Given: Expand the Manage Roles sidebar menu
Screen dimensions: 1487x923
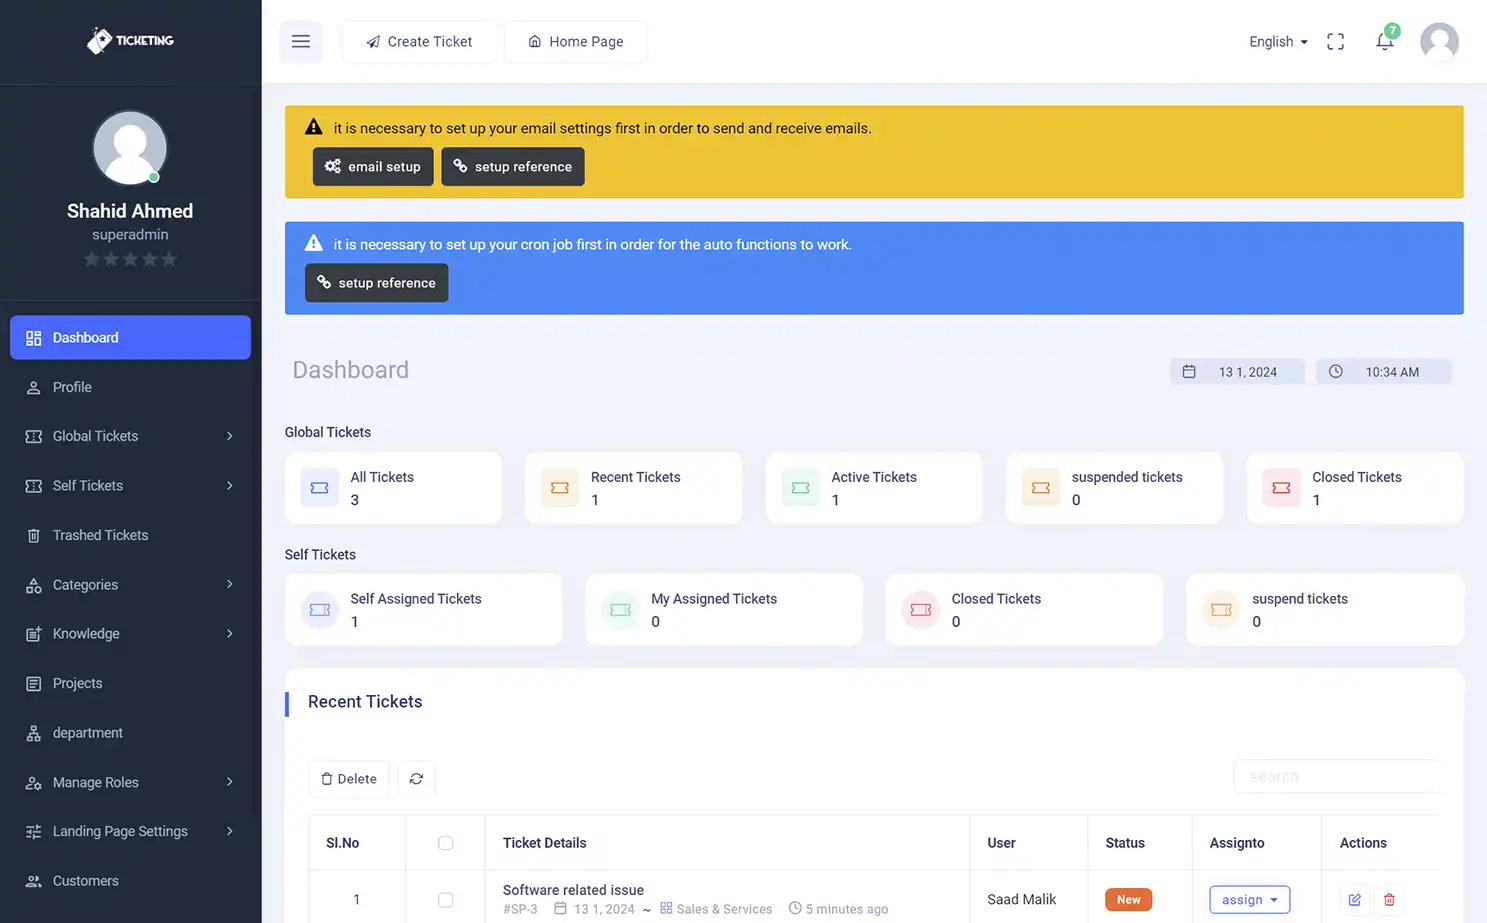Looking at the screenshot, I should [94, 782].
